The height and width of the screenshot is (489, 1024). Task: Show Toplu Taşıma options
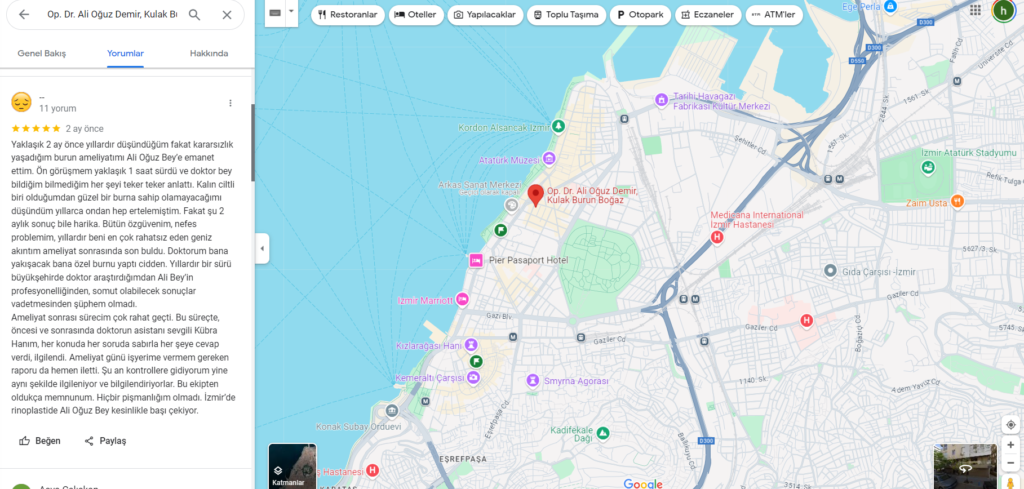(x=566, y=14)
